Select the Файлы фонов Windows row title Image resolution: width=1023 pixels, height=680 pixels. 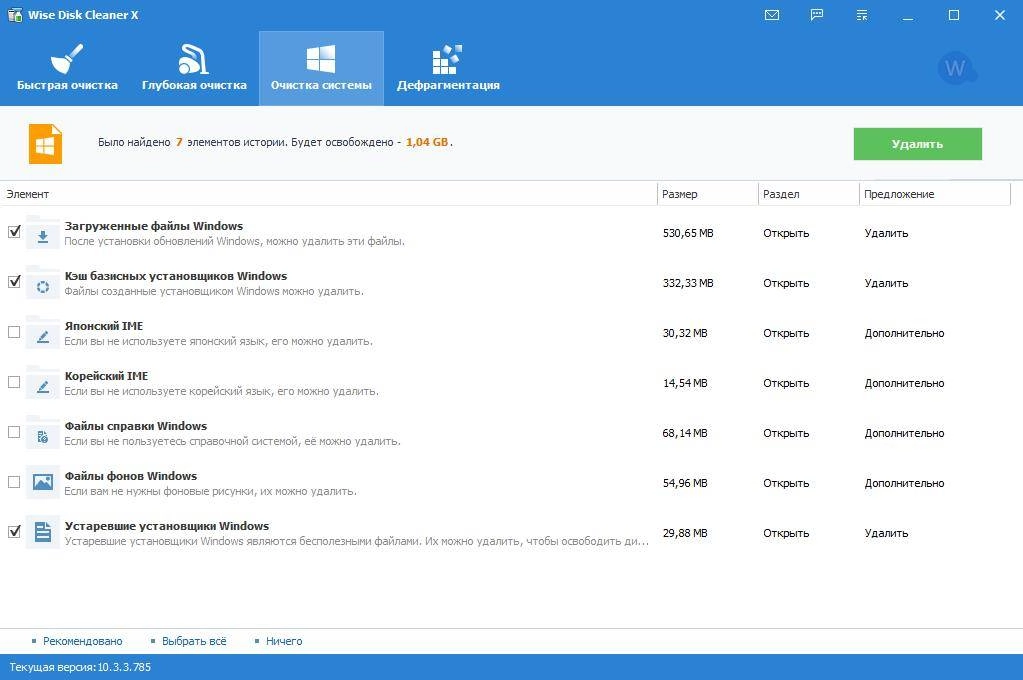click(x=130, y=476)
